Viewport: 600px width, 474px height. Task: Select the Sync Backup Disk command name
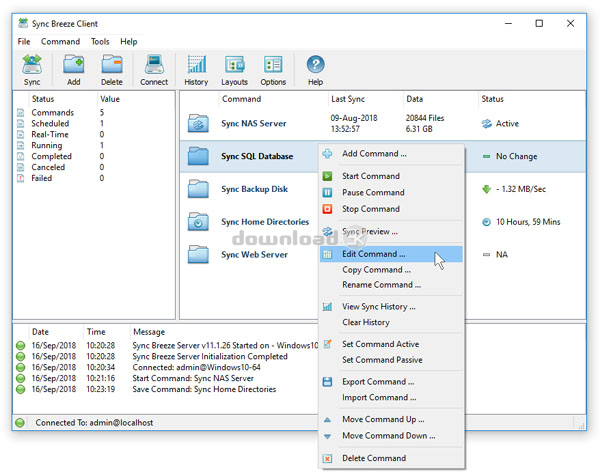click(x=254, y=189)
